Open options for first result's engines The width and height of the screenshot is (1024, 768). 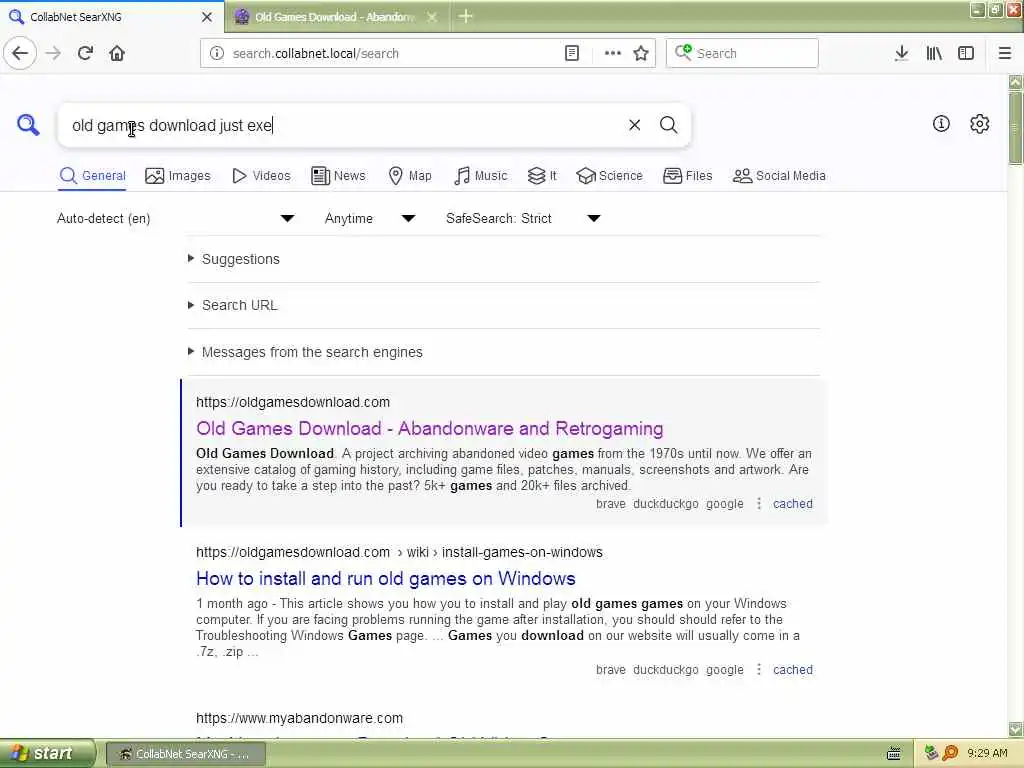[758, 504]
